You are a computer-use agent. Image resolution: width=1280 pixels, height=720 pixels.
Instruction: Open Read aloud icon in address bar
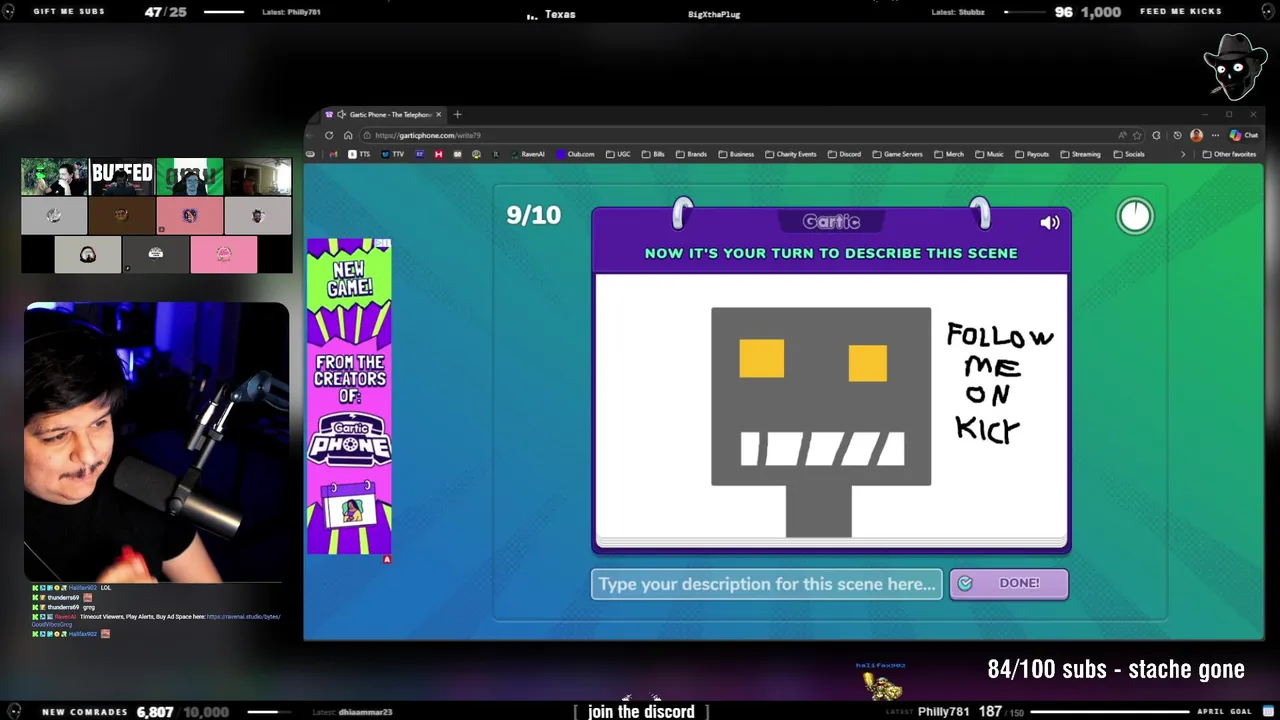coord(1122,135)
